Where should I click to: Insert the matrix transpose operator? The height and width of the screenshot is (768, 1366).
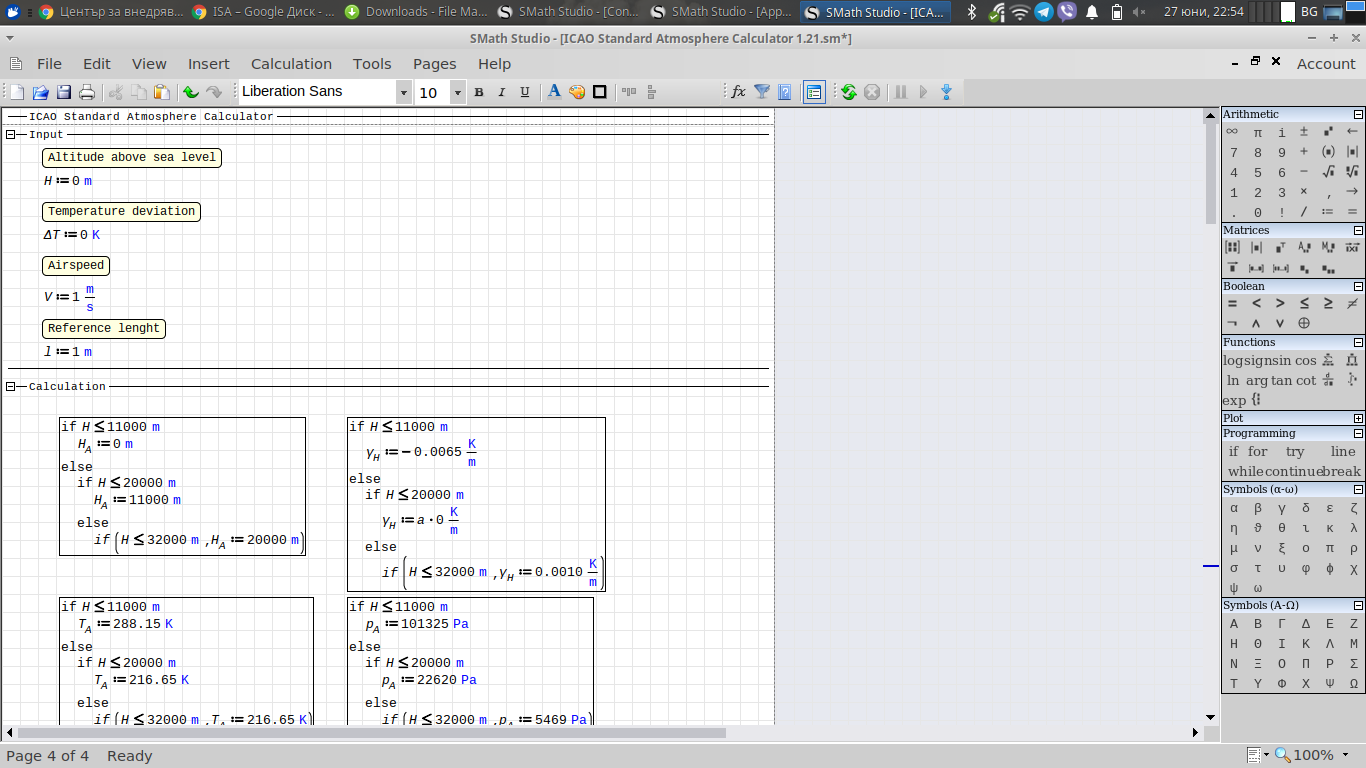point(1281,248)
